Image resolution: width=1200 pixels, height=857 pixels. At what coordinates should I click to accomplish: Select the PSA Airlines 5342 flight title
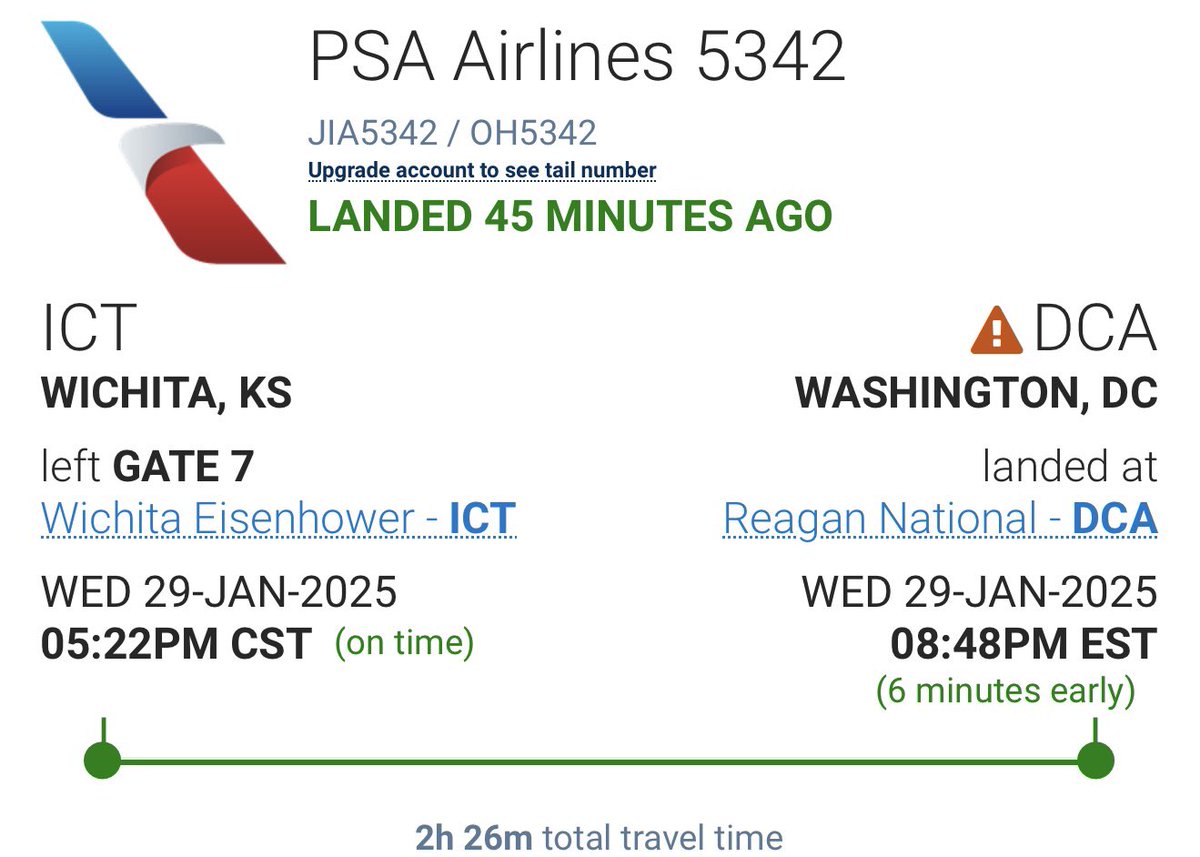(x=577, y=57)
